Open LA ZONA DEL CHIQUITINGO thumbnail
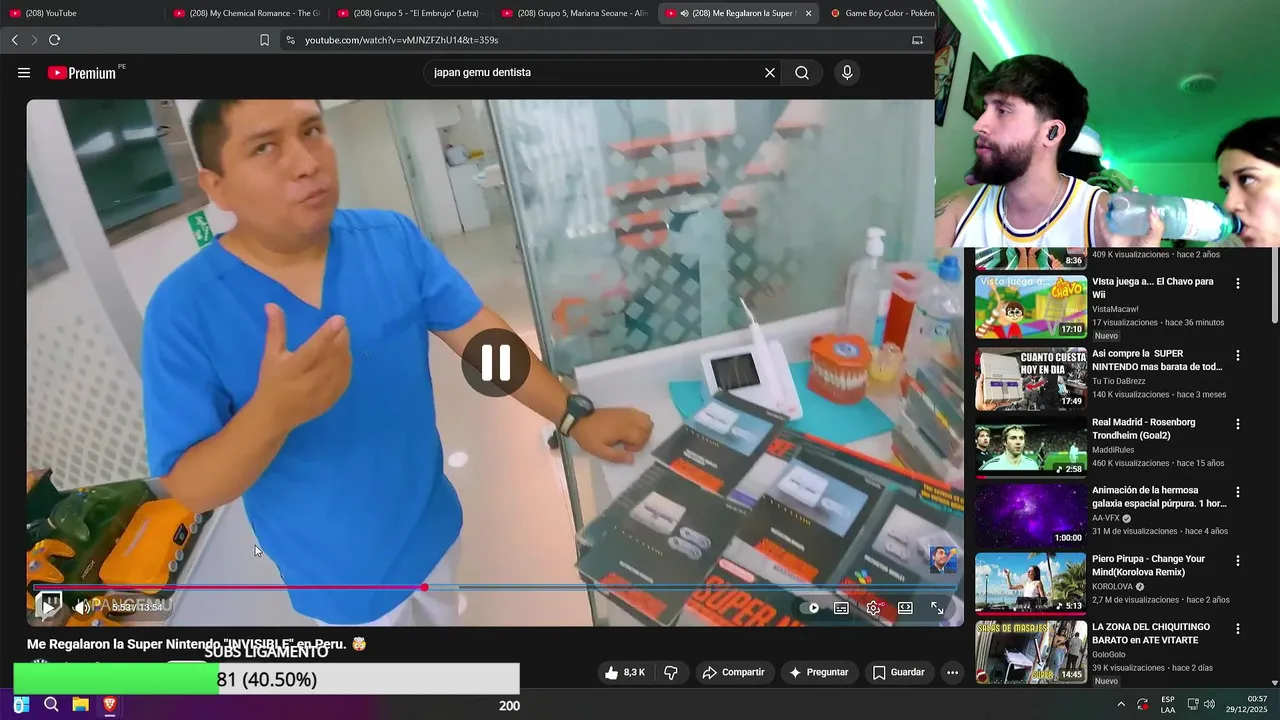 point(1030,652)
